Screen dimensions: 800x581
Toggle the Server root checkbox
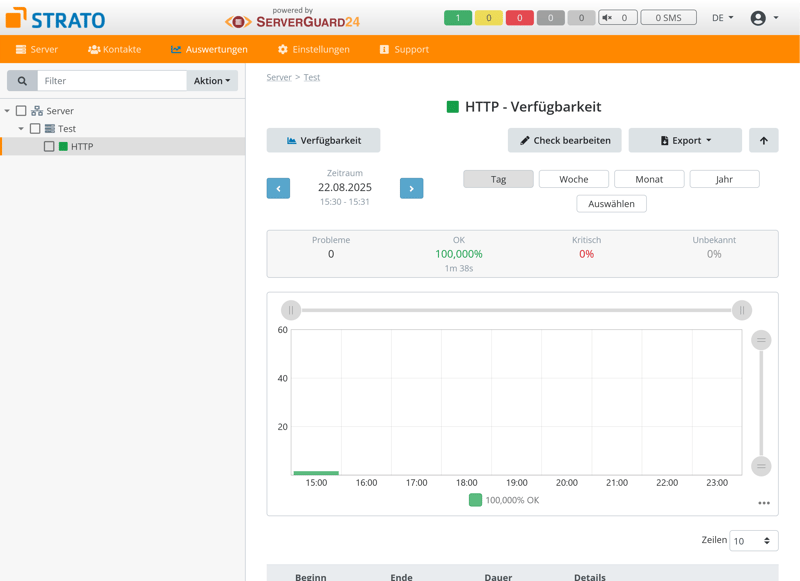tap(21, 111)
